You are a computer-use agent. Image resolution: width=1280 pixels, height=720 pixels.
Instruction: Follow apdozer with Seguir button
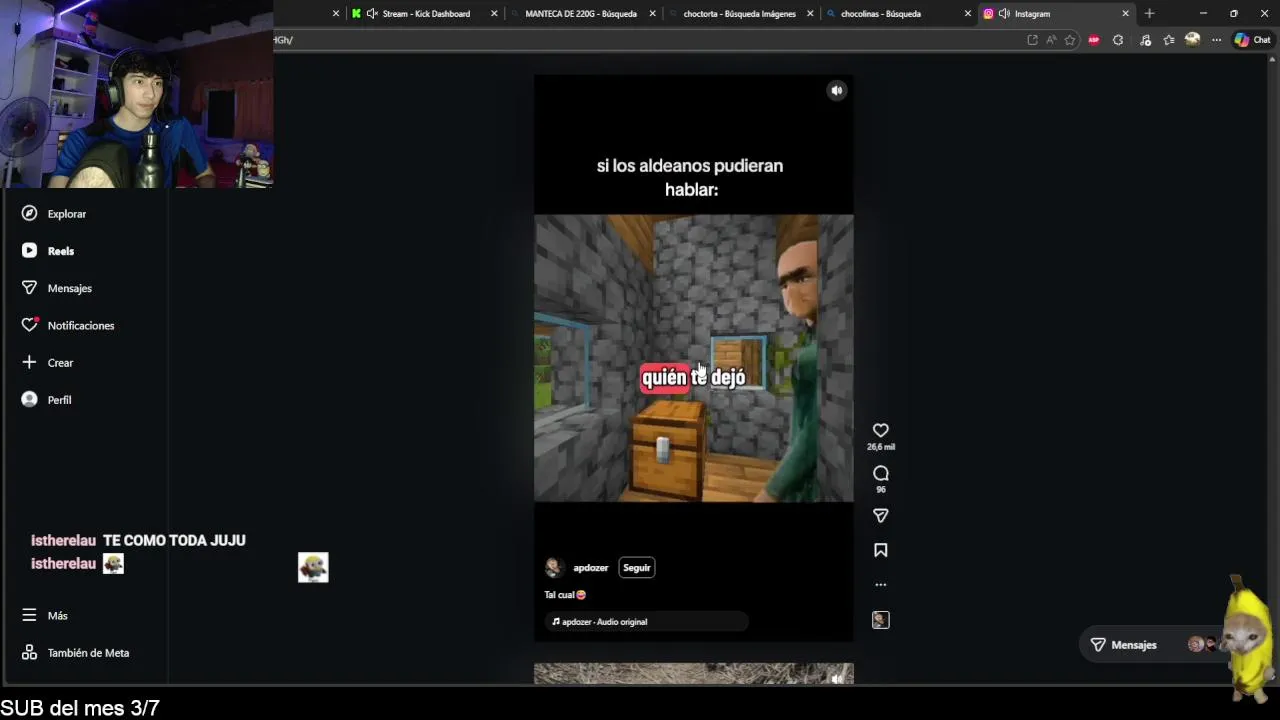pyautogui.click(x=637, y=567)
